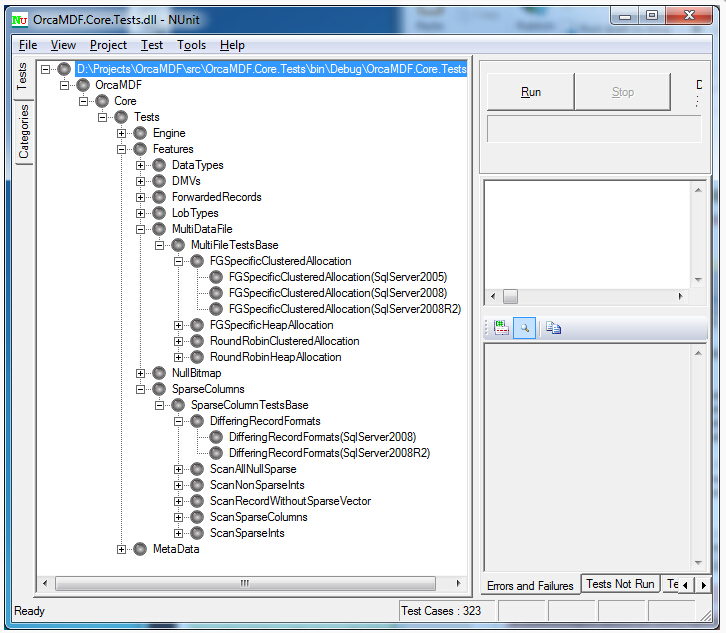This screenshot has height=633, width=726.
Task: Expand the ScanNonSparseInts node
Action: click(x=178, y=485)
